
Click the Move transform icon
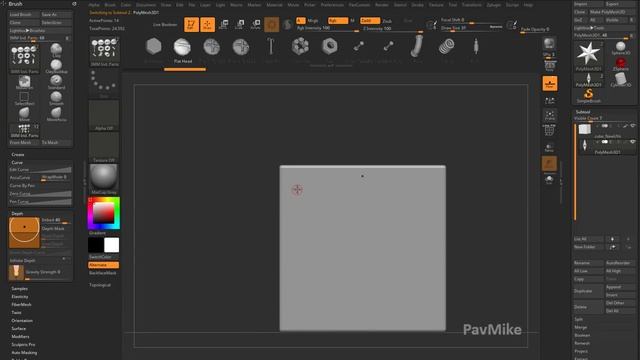(224, 24)
